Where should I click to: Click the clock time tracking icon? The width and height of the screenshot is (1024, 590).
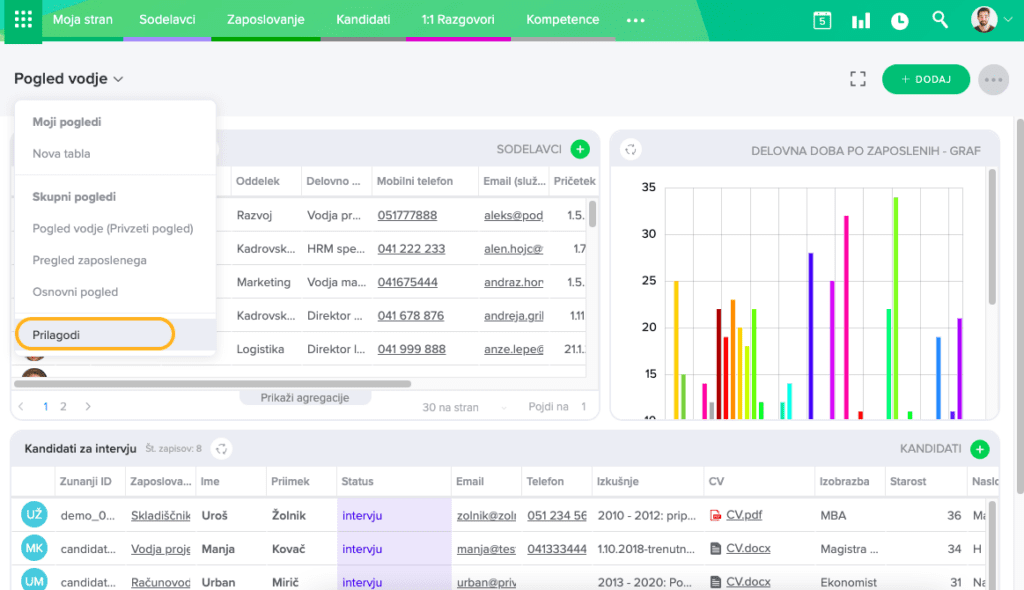coord(900,20)
